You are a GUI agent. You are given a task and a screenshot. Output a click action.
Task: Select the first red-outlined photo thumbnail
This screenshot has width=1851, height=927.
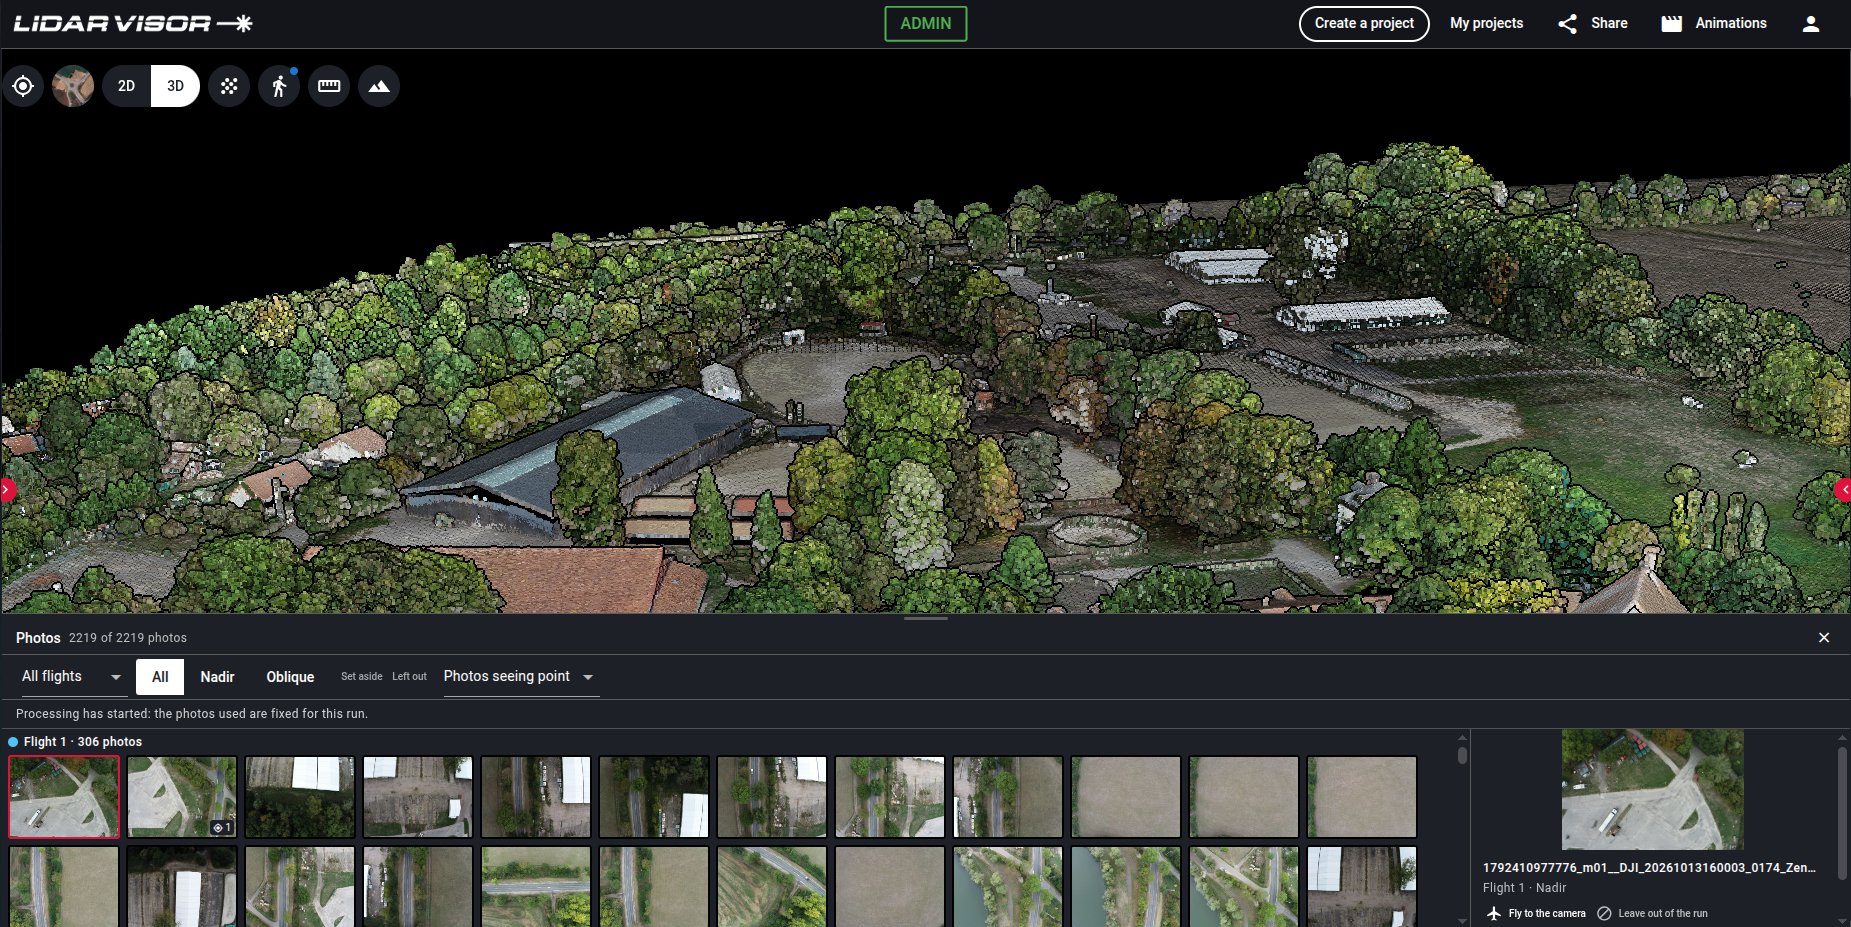click(x=64, y=797)
